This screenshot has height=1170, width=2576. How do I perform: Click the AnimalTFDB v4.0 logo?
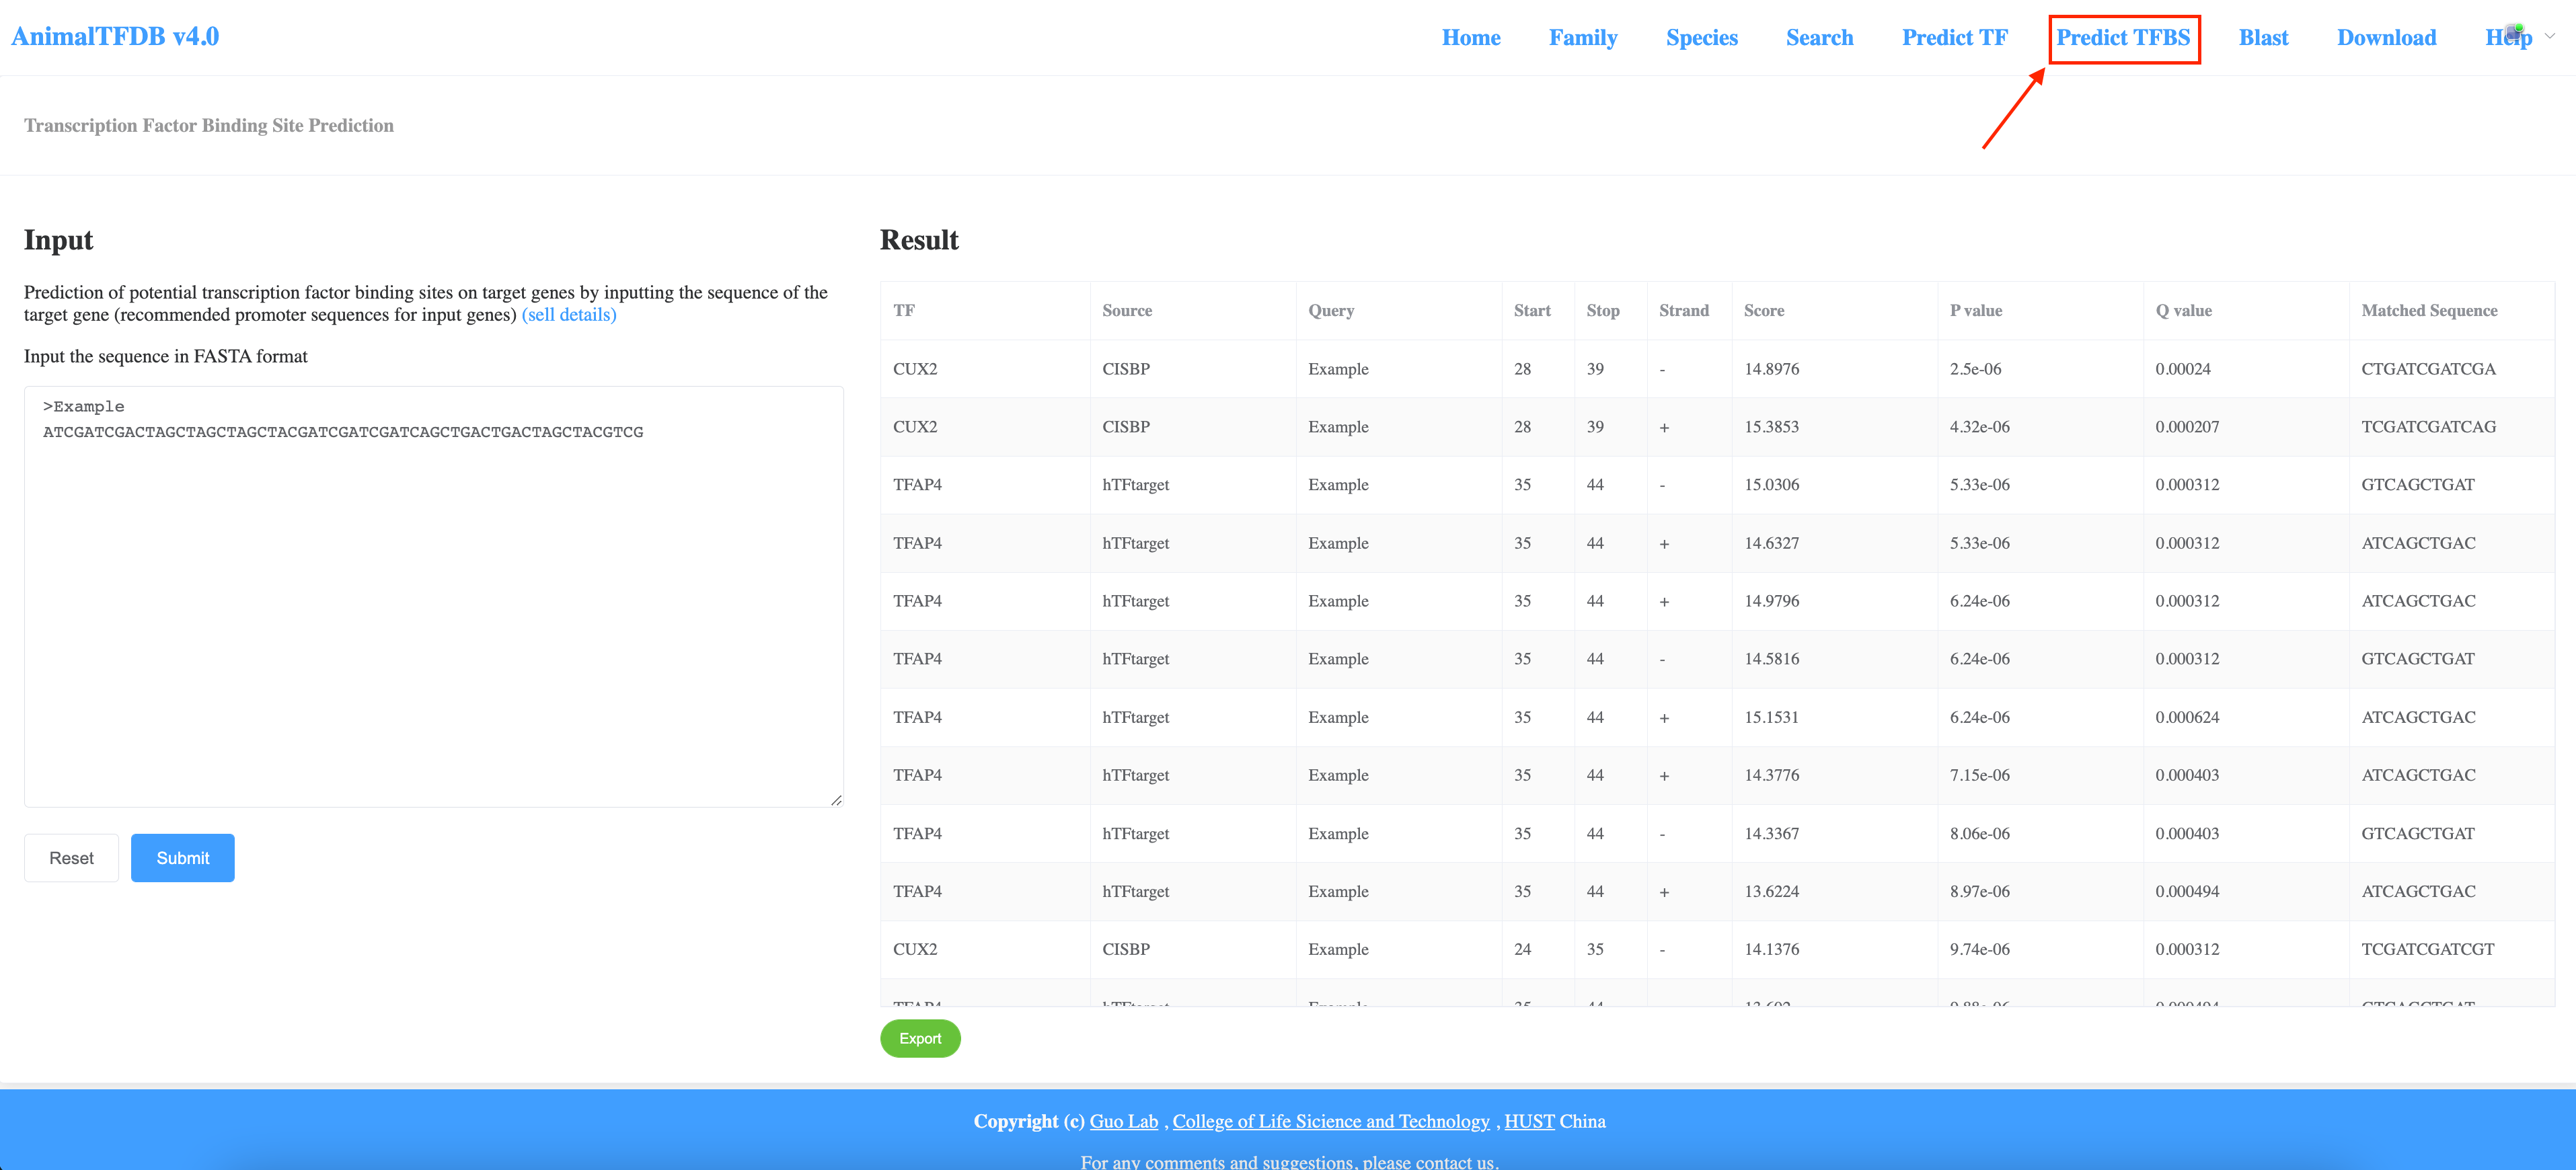point(115,36)
